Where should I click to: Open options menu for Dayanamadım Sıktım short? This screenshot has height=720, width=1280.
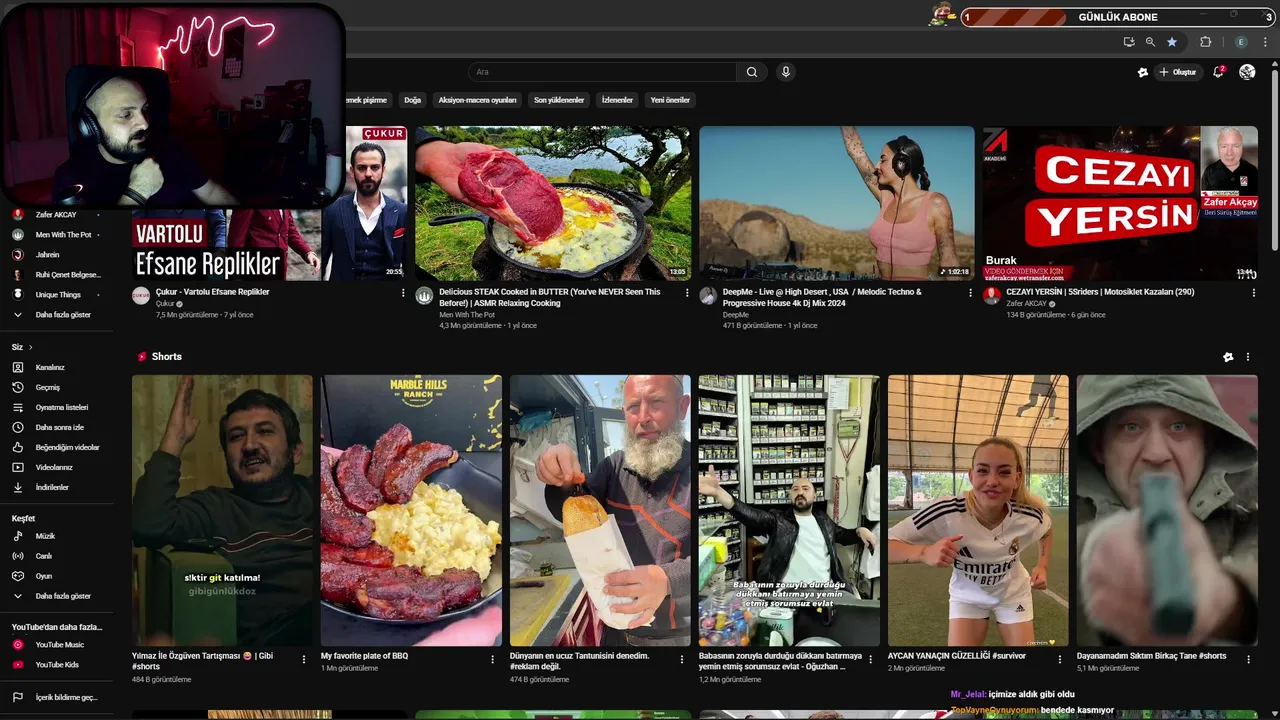point(1248,659)
